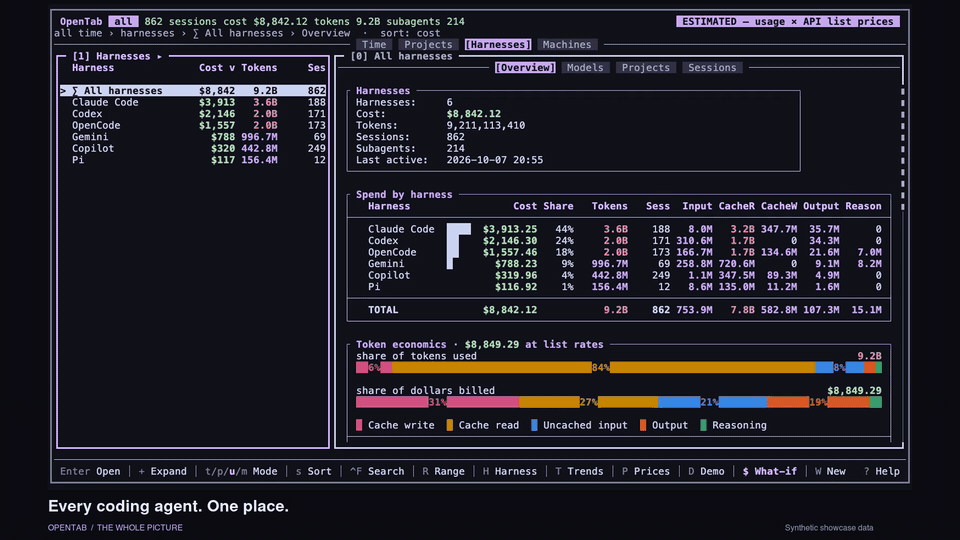Click W New in the footer

830,471
